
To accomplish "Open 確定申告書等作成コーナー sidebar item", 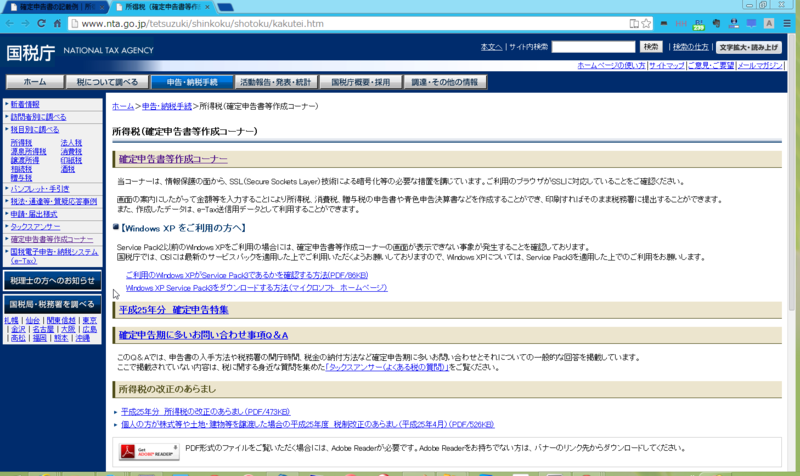I will 52,239.
